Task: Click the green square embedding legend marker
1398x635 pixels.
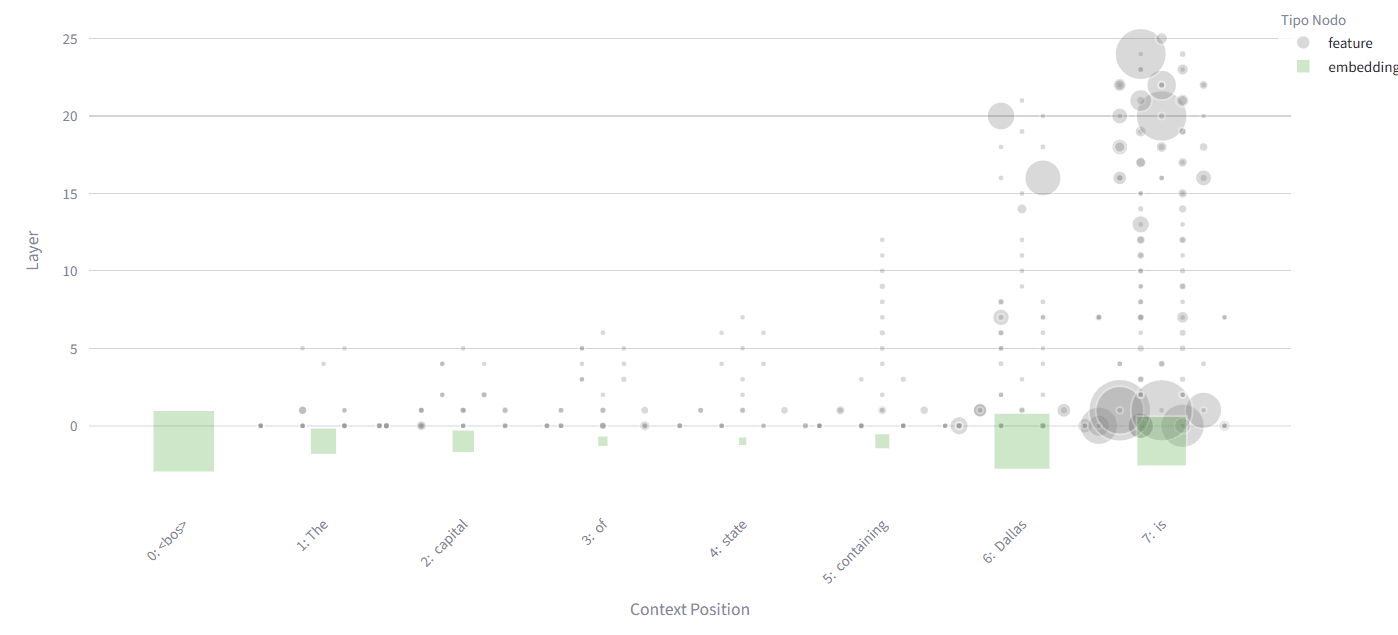Action: [1303, 67]
